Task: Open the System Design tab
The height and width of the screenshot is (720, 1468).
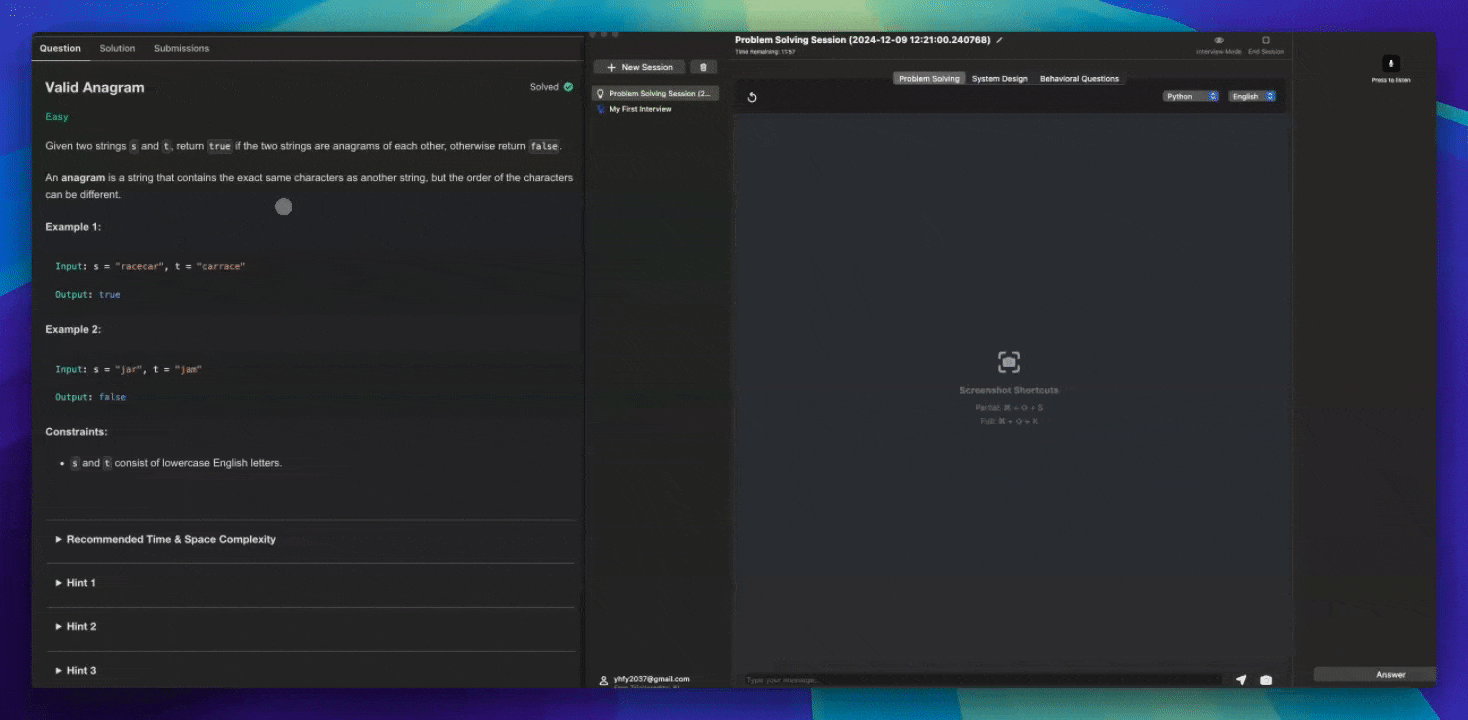Action: 999,78
